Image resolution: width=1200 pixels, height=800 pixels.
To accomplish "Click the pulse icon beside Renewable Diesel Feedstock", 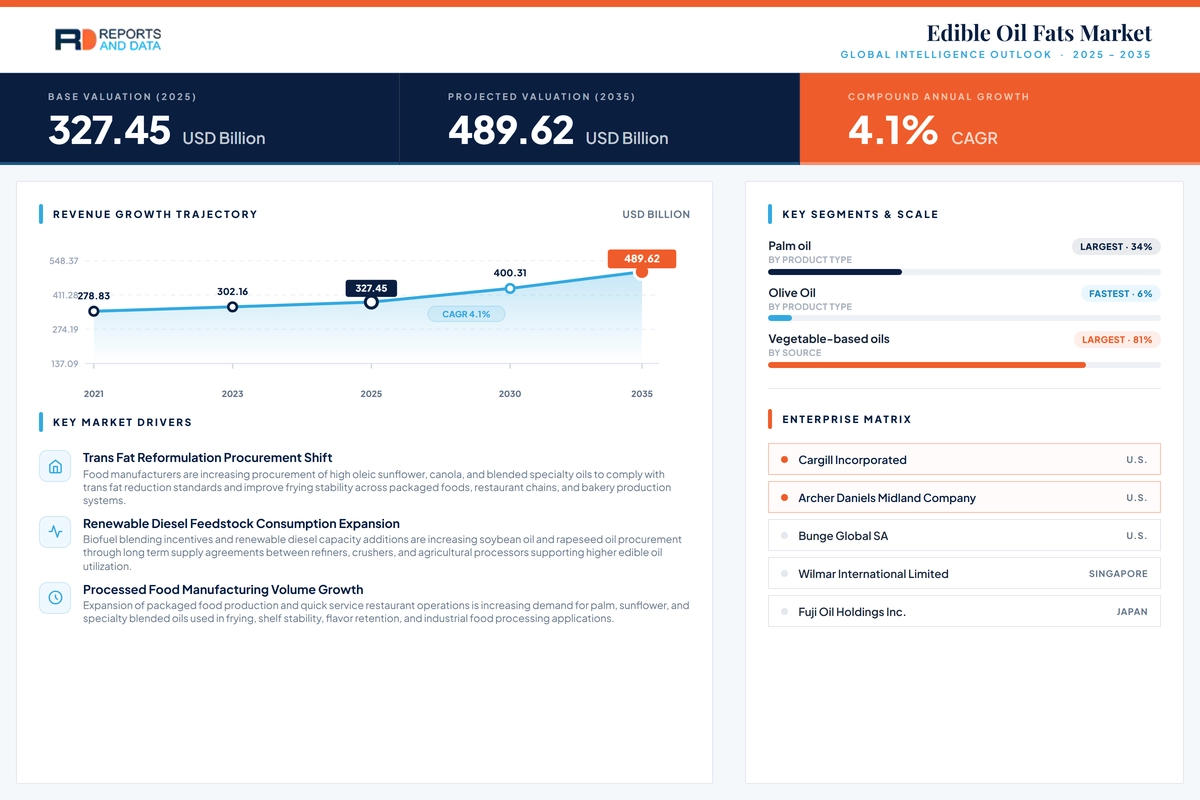I will (55, 532).
